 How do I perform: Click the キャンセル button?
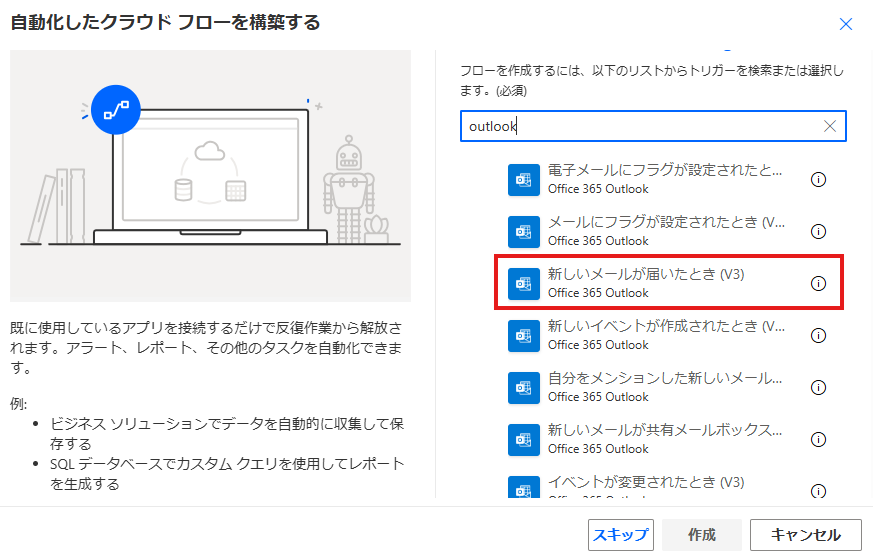point(806,535)
